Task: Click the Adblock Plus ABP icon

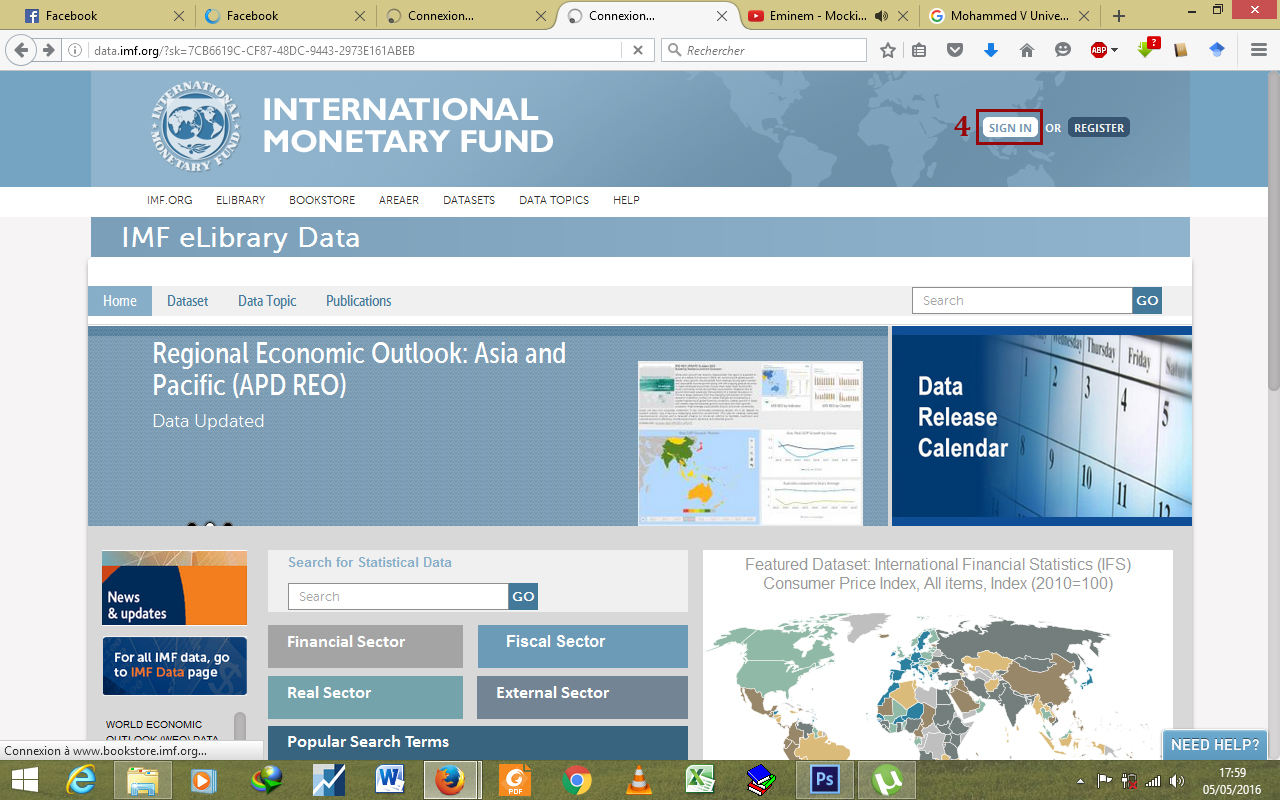Action: (x=1098, y=50)
